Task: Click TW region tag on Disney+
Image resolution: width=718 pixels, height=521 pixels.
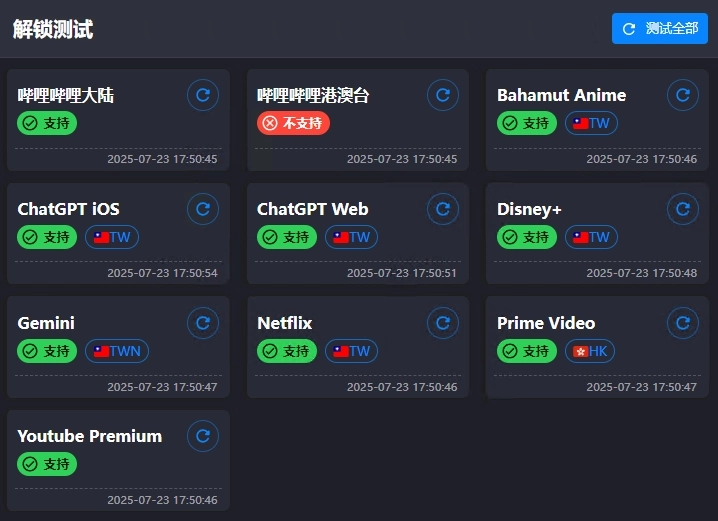Action: [591, 237]
